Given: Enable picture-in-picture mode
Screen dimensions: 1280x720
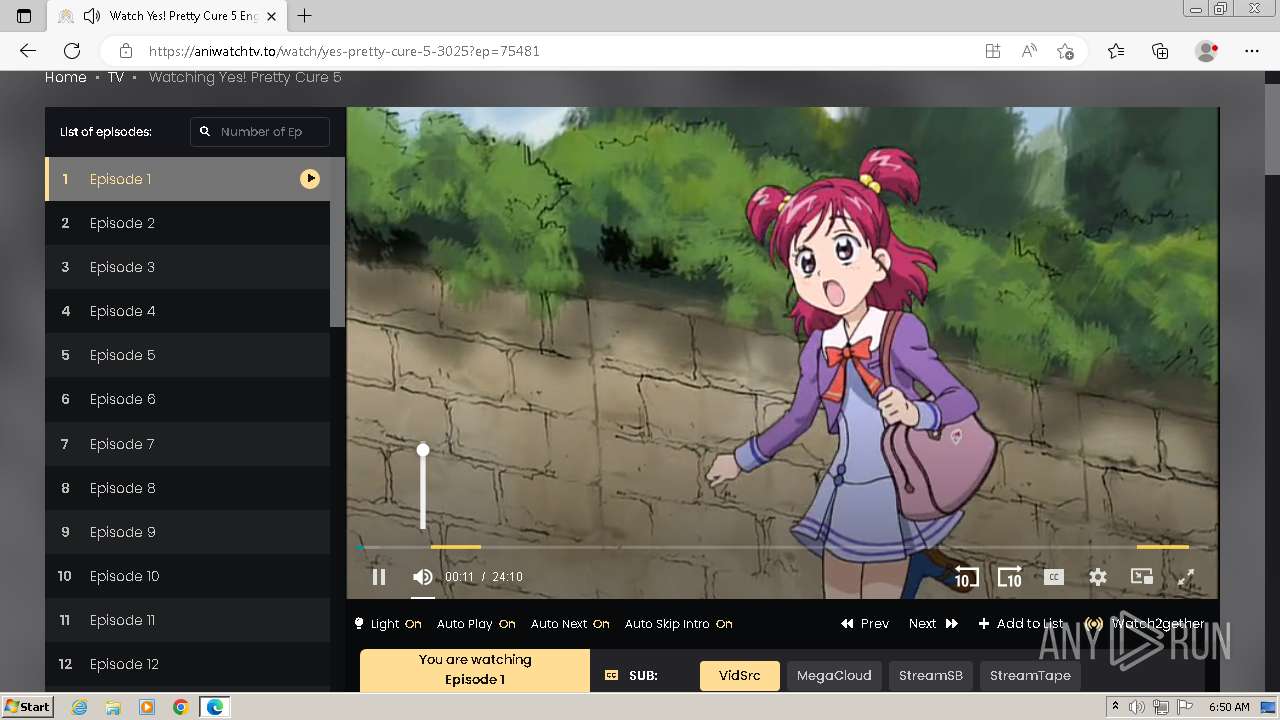Looking at the screenshot, I should point(1142,577).
